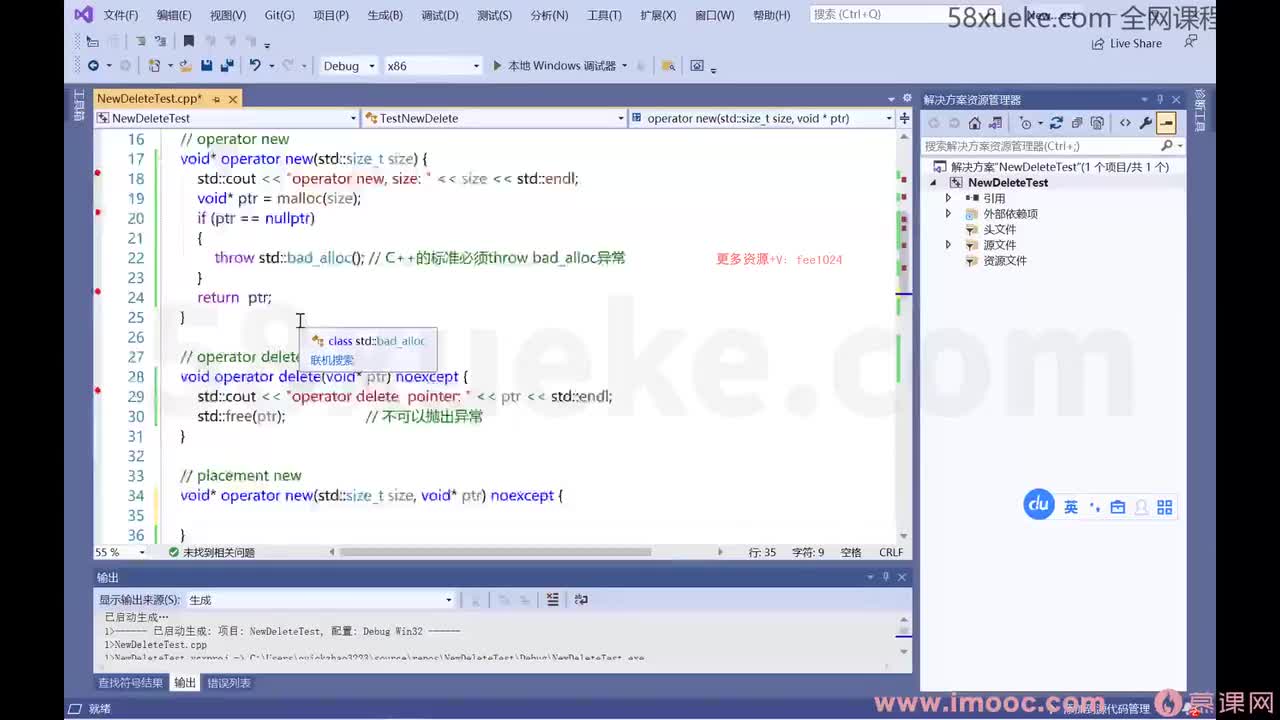Click the pending changes filter clock icon
Viewport: 1280px width, 720px height.
[x=1026, y=123]
